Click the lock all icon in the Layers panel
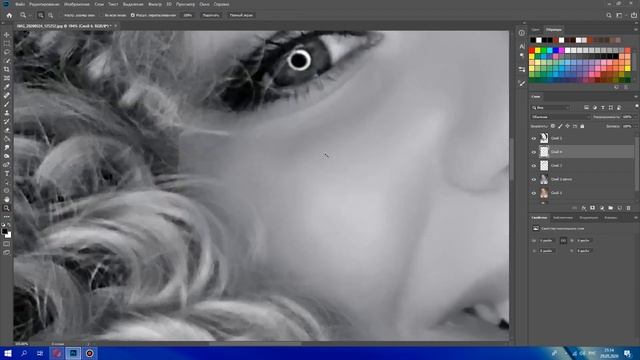Screen dimensions: 640x360 coord(582,126)
